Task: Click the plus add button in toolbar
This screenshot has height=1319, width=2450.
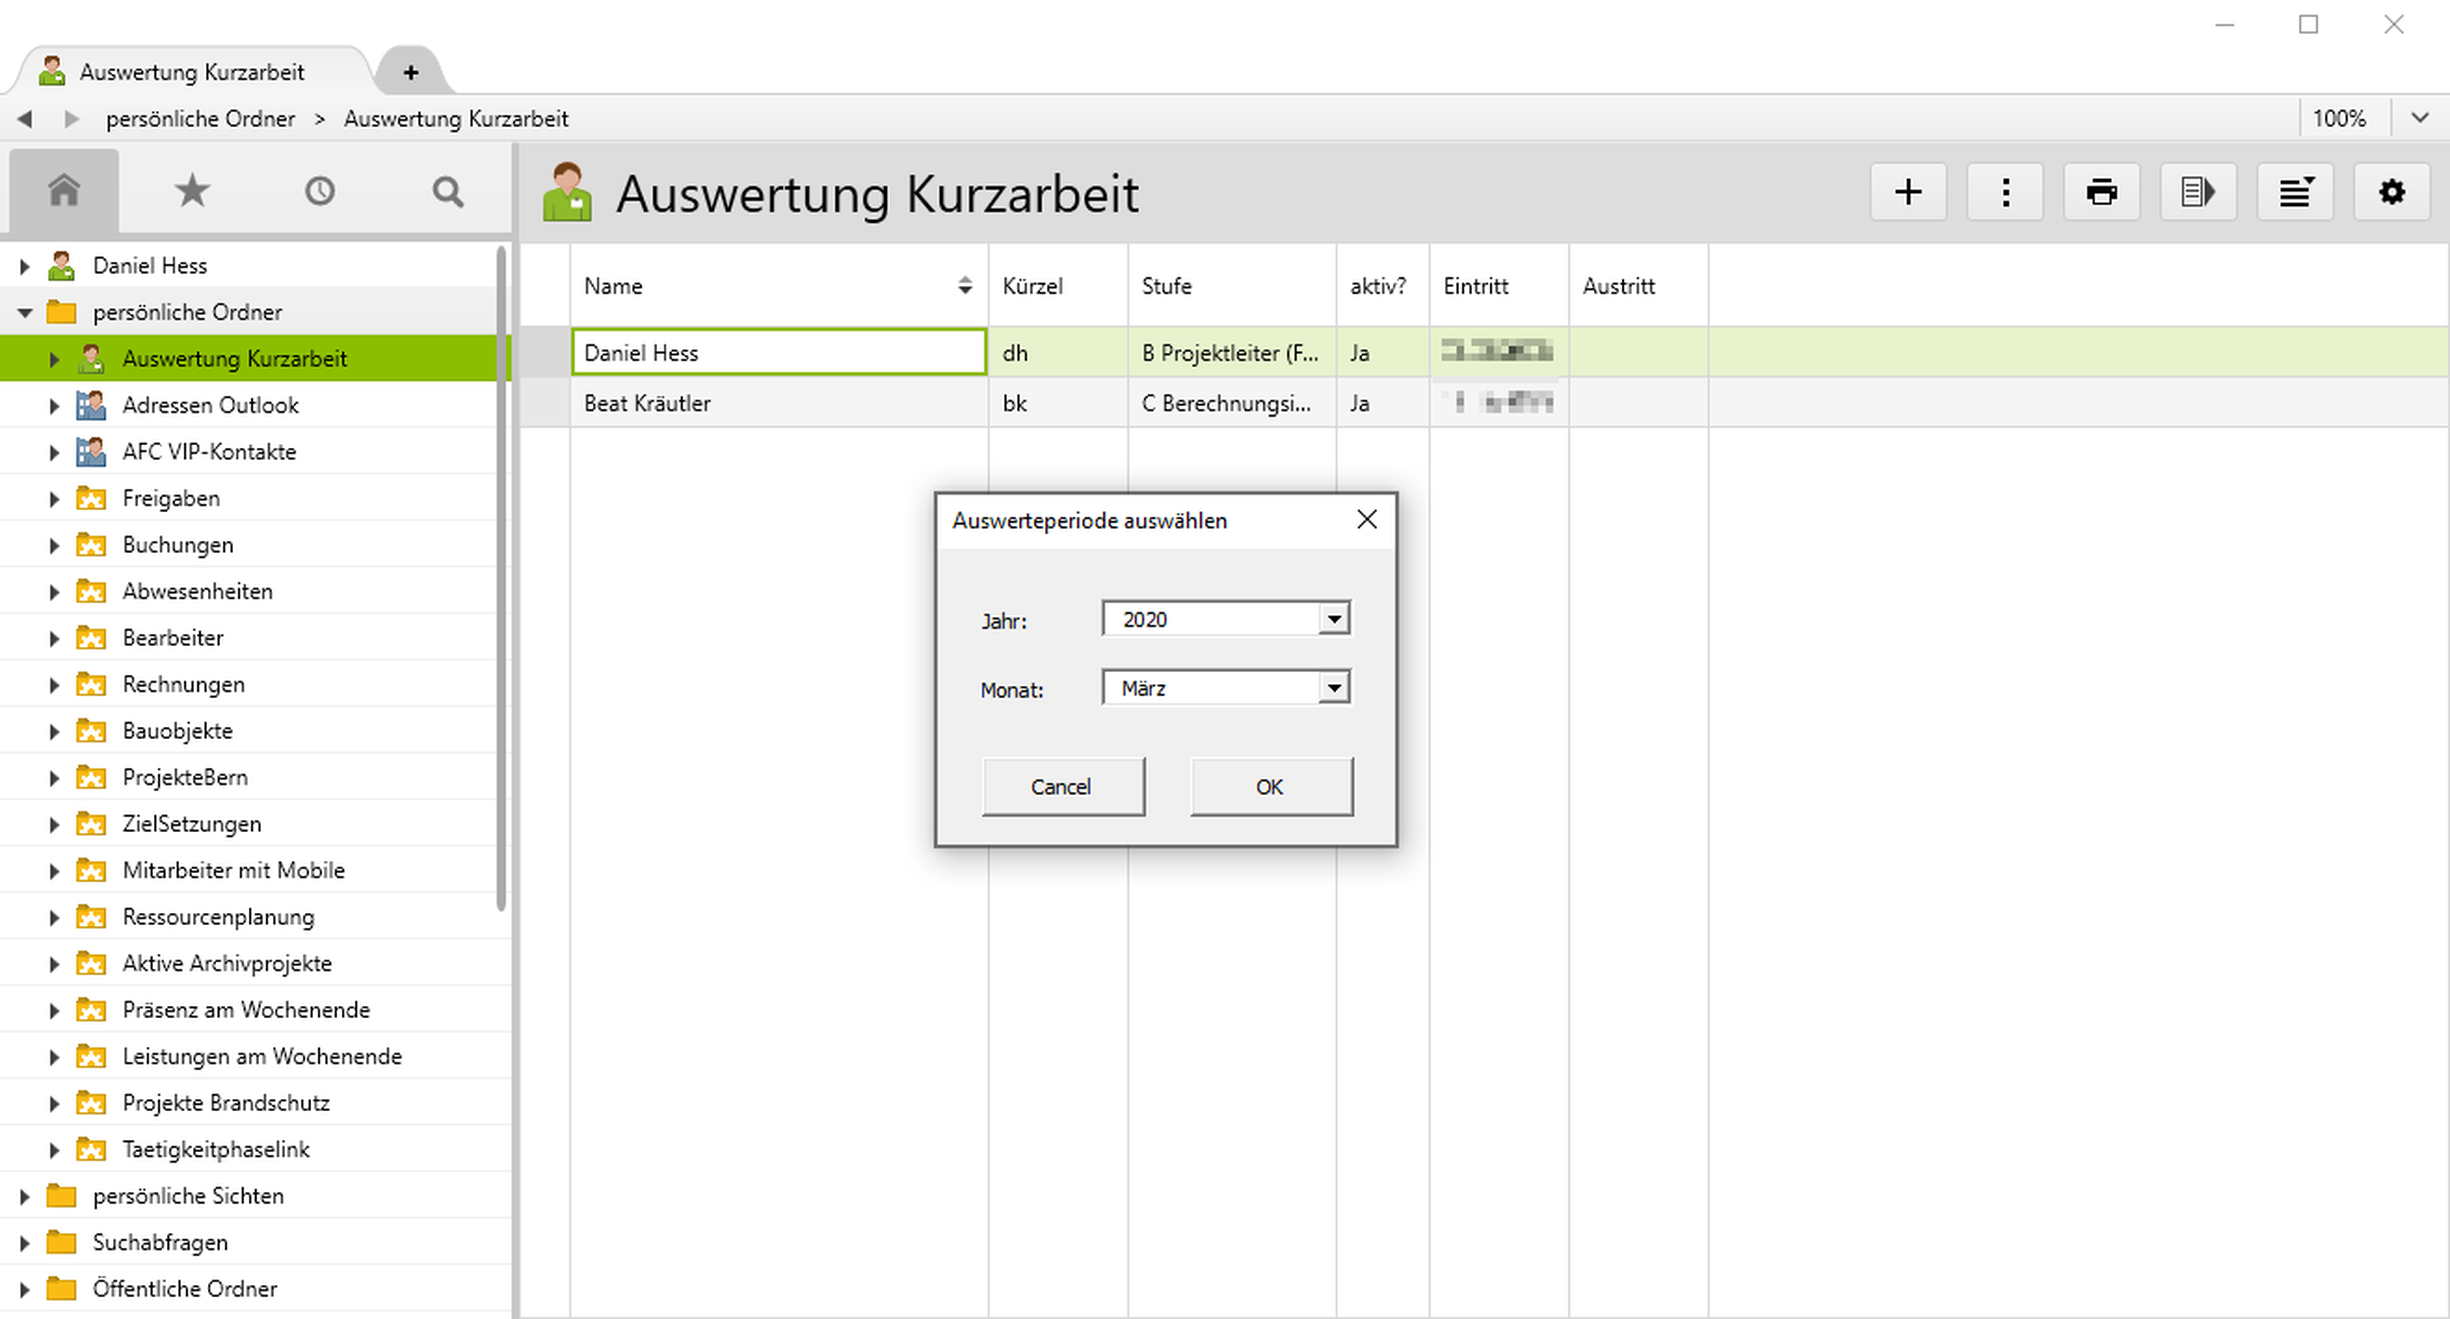Action: [x=1908, y=192]
